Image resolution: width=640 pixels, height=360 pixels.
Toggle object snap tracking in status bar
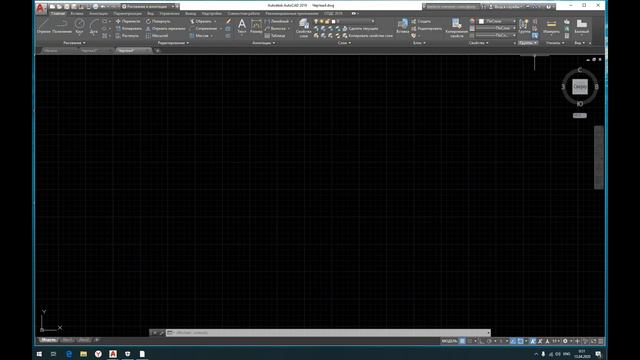513,341
